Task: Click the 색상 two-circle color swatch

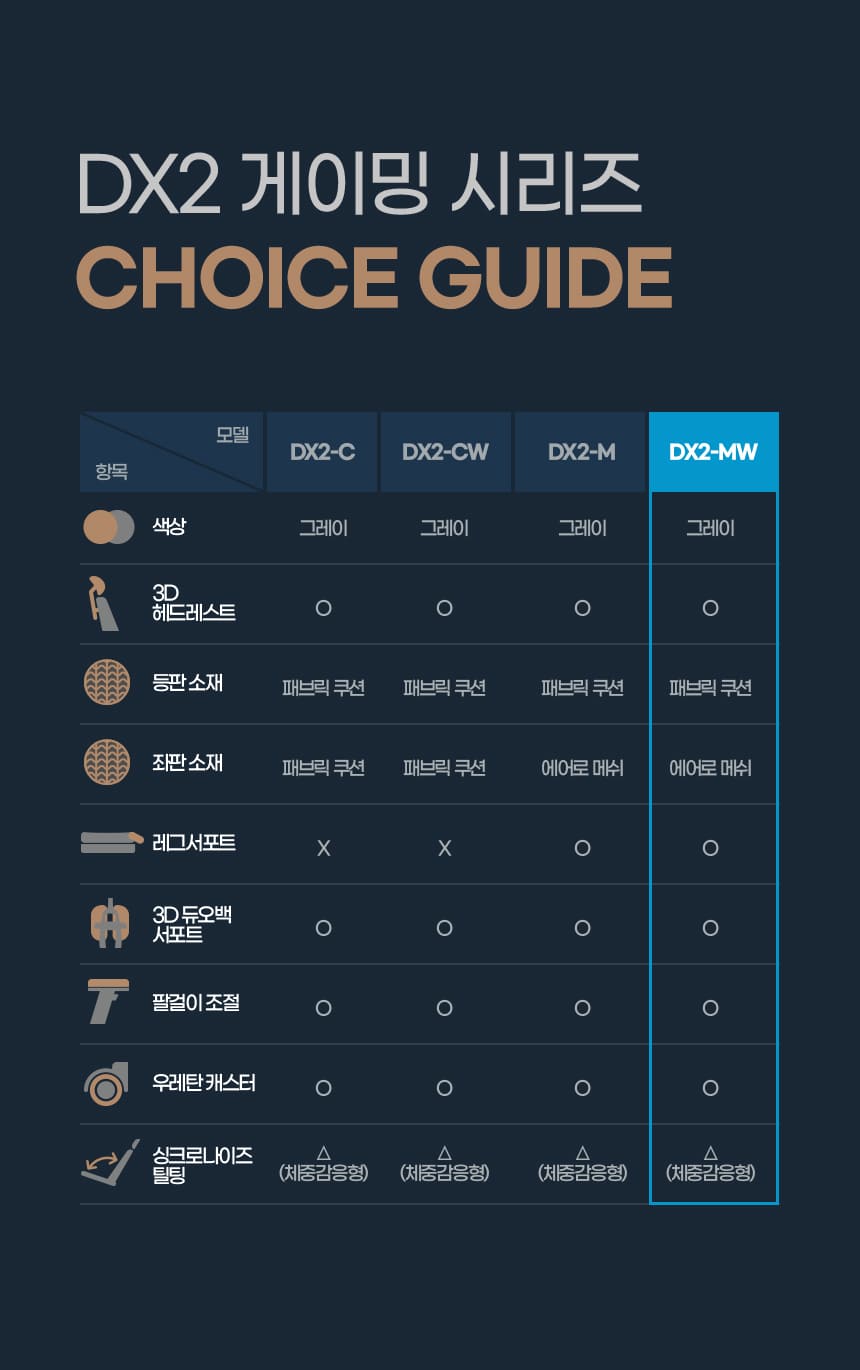Action: tap(108, 527)
